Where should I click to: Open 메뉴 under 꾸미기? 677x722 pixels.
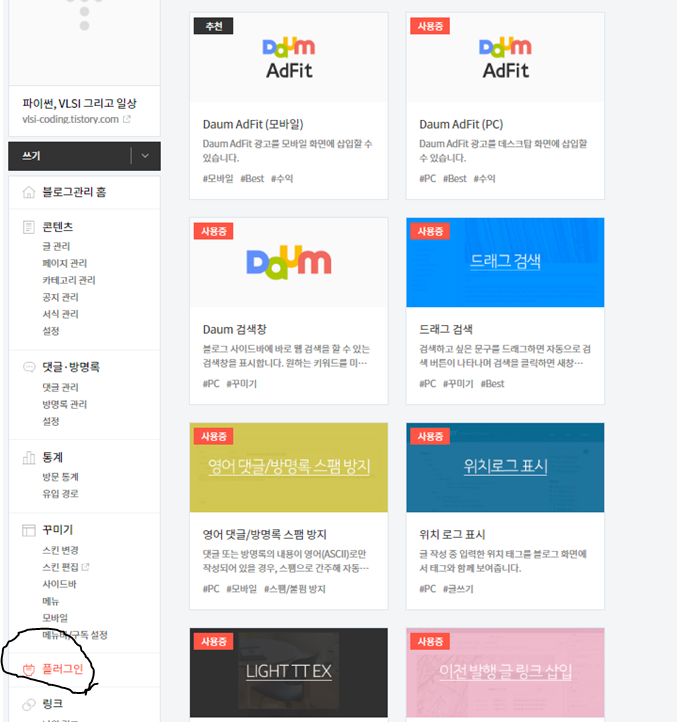51,601
